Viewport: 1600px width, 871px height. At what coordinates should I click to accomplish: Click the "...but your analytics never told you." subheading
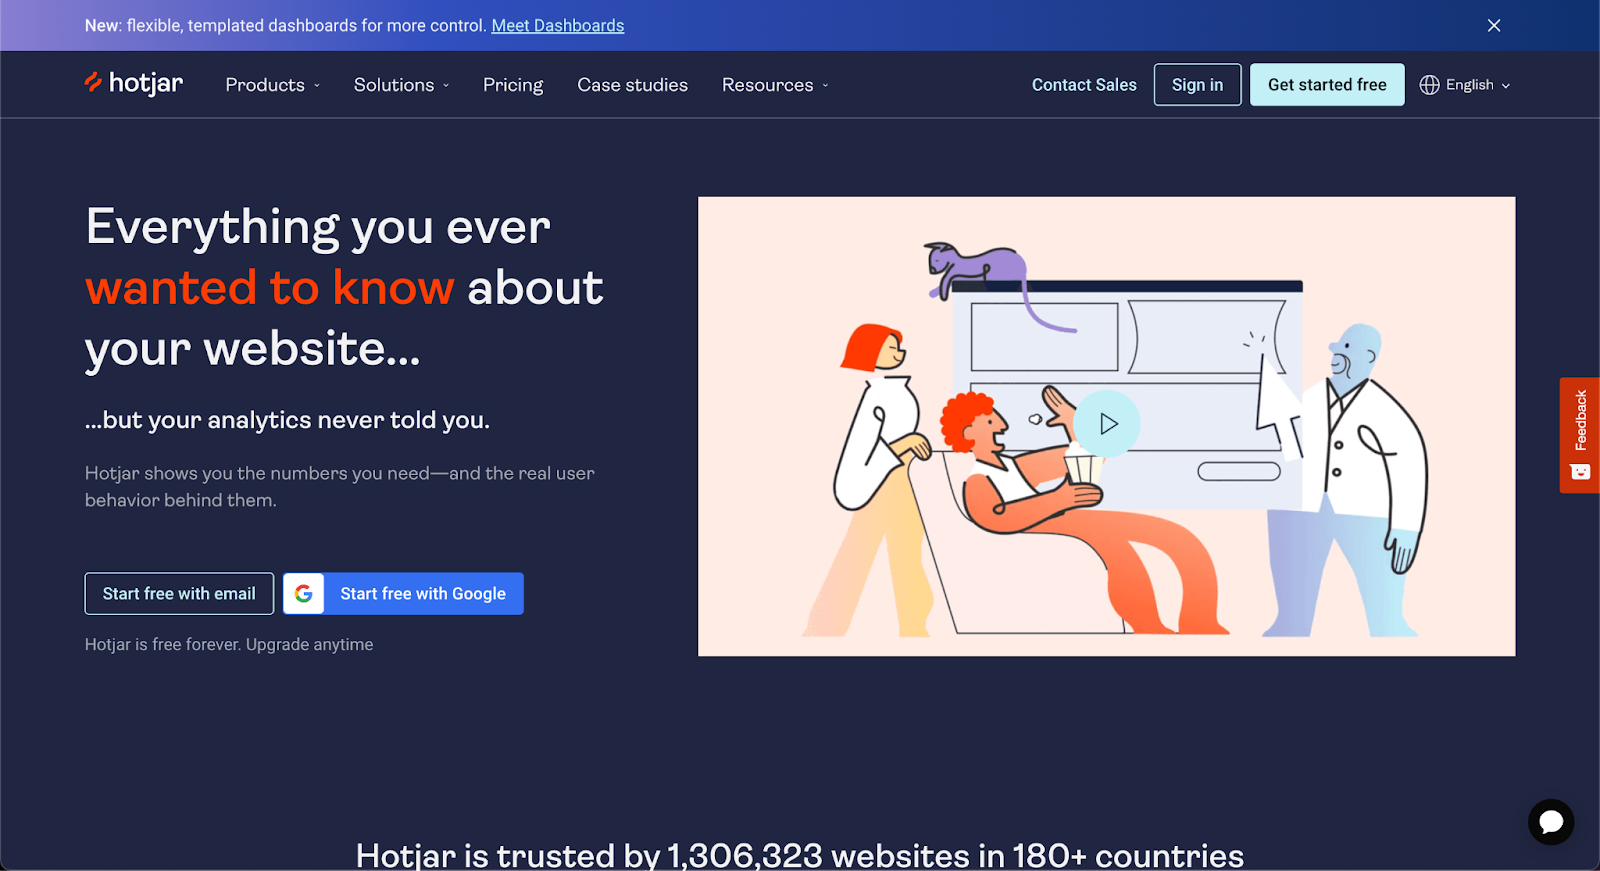[x=287, y=420]
